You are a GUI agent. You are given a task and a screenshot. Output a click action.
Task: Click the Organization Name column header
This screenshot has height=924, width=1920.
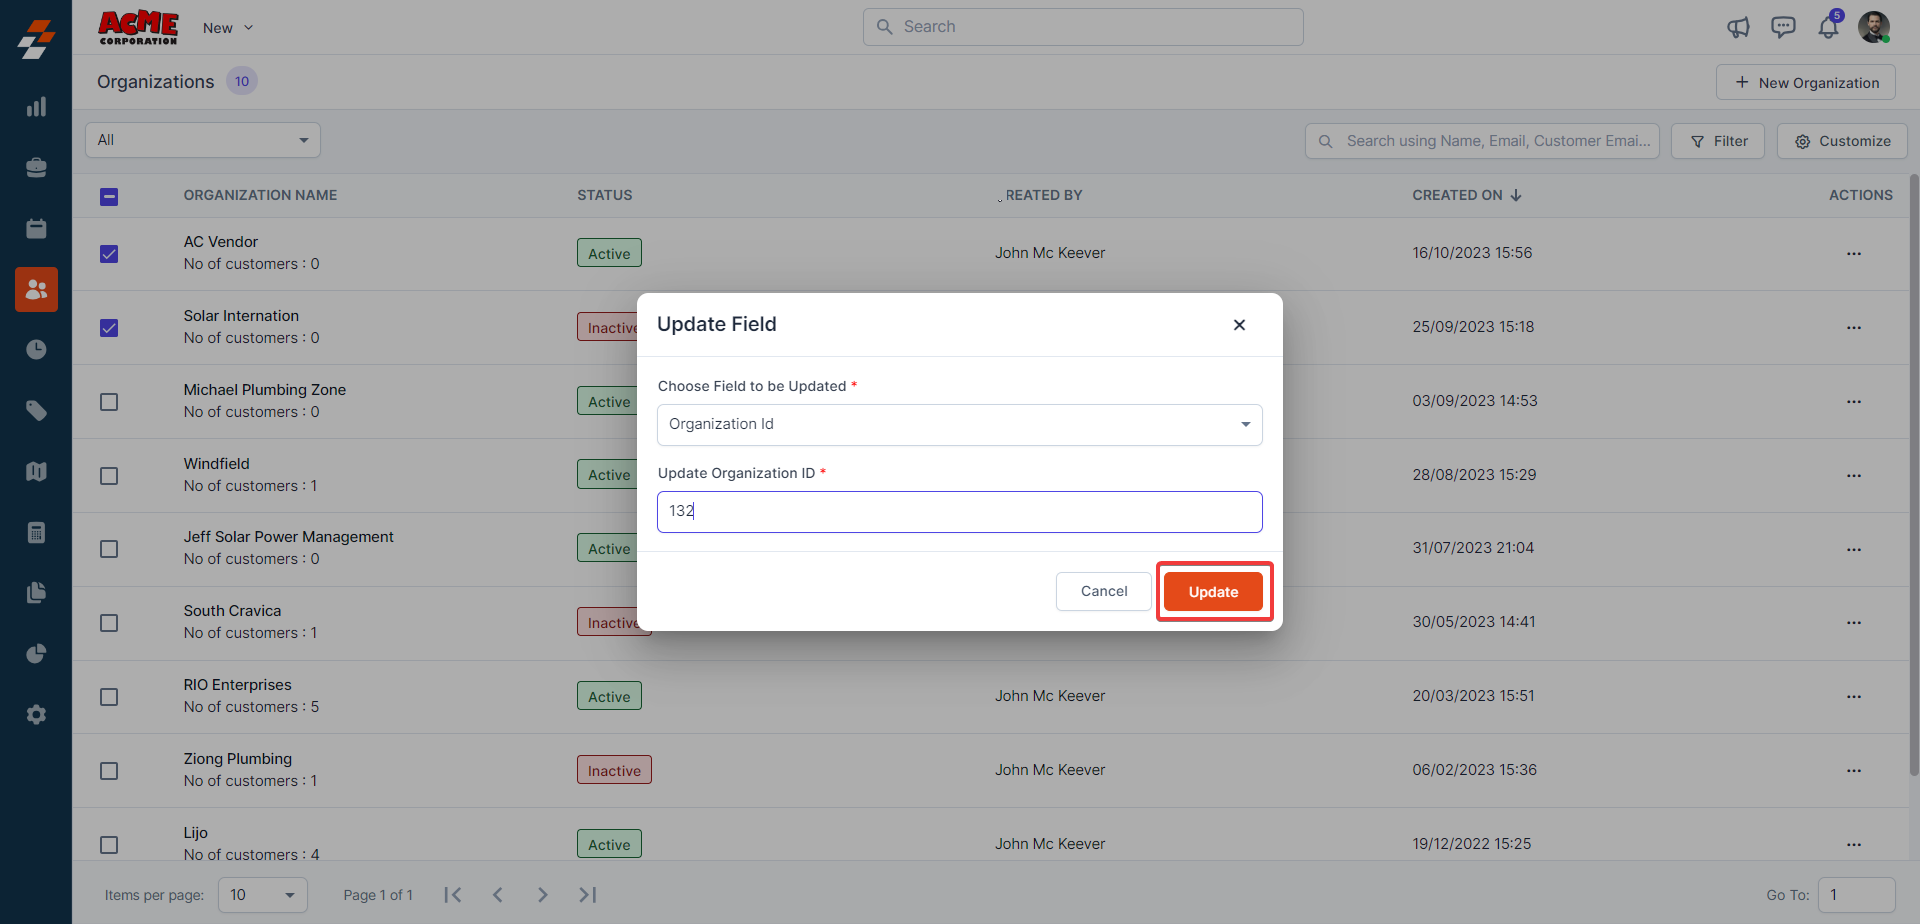pyautogui.click(x=260, y=195)
